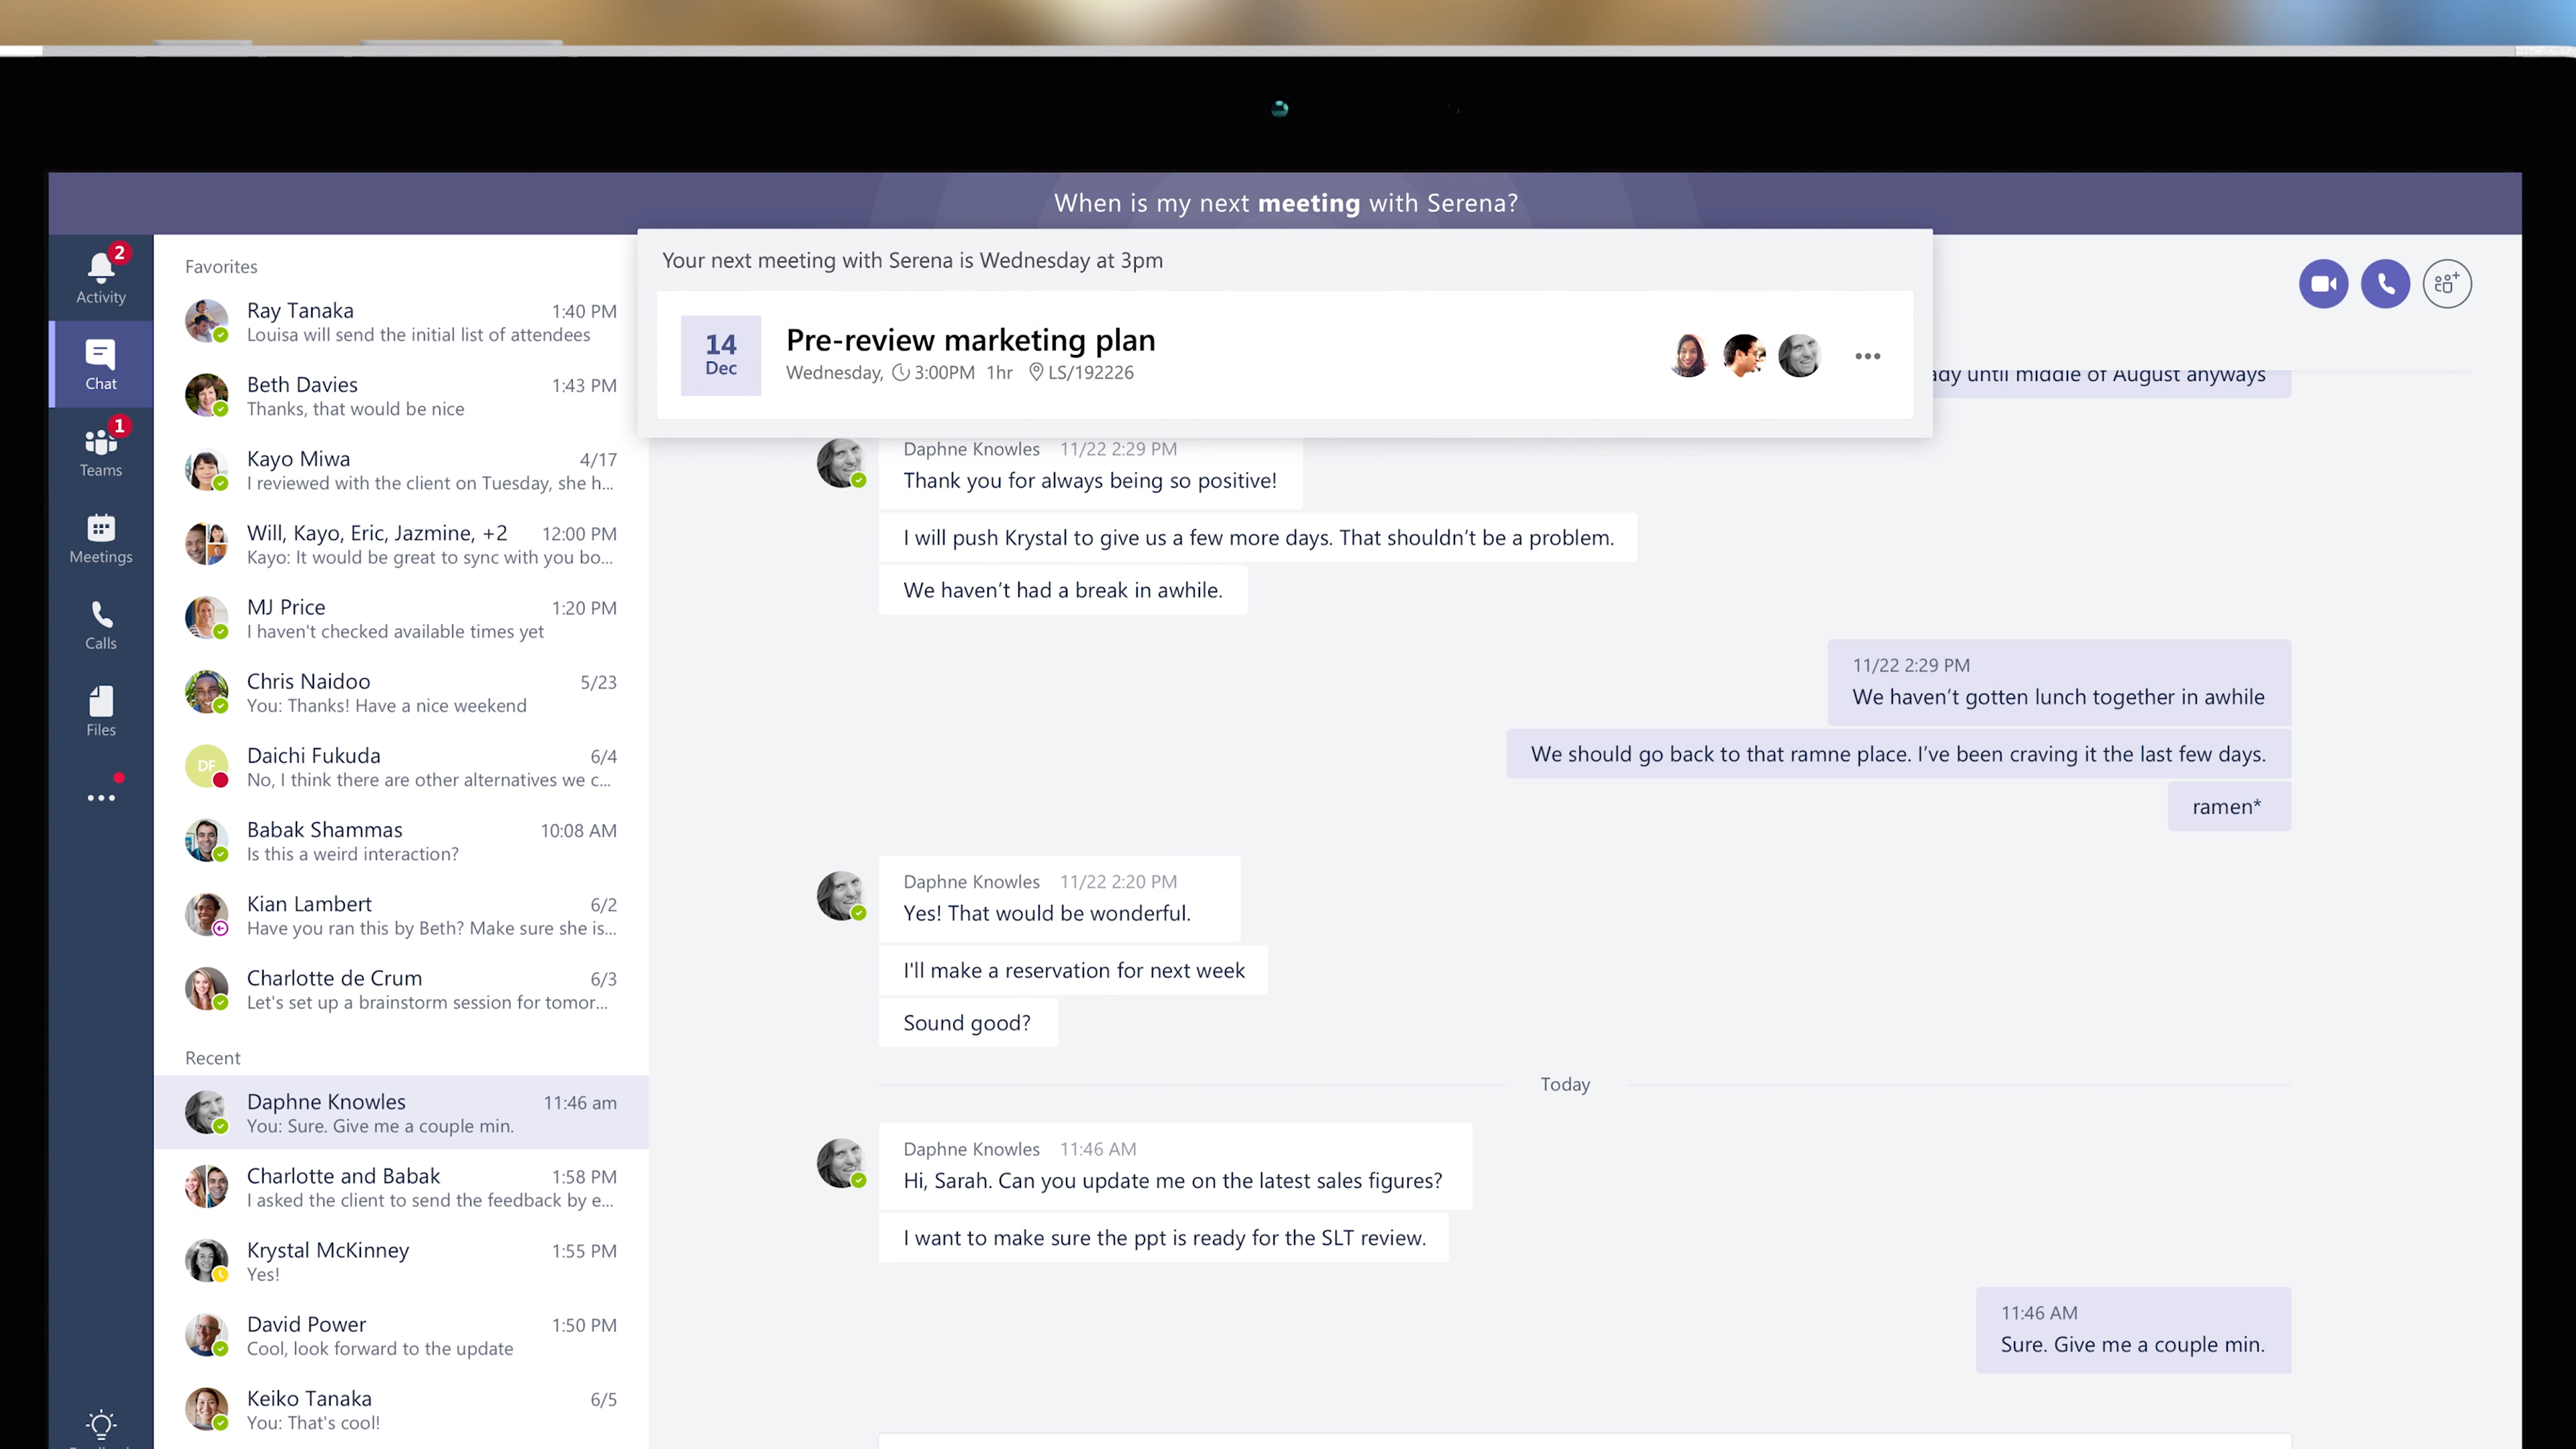
Task: Click the Recent section header
Action: click(x=212, y=1058)
